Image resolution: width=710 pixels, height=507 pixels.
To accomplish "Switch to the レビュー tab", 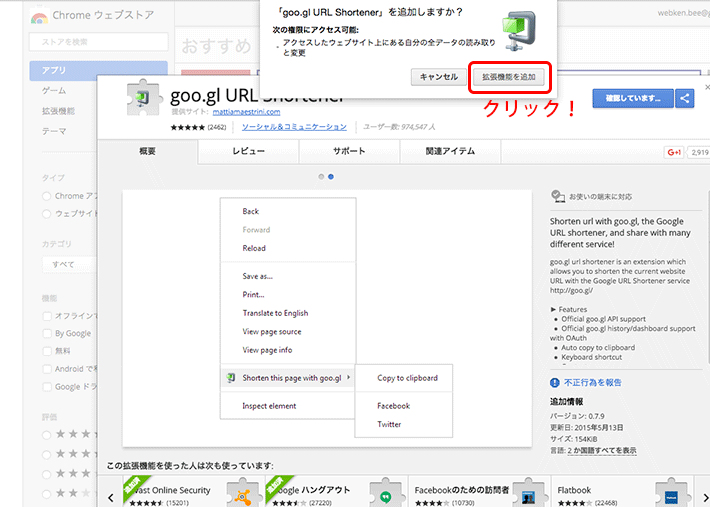I will [x=248, y=151].
